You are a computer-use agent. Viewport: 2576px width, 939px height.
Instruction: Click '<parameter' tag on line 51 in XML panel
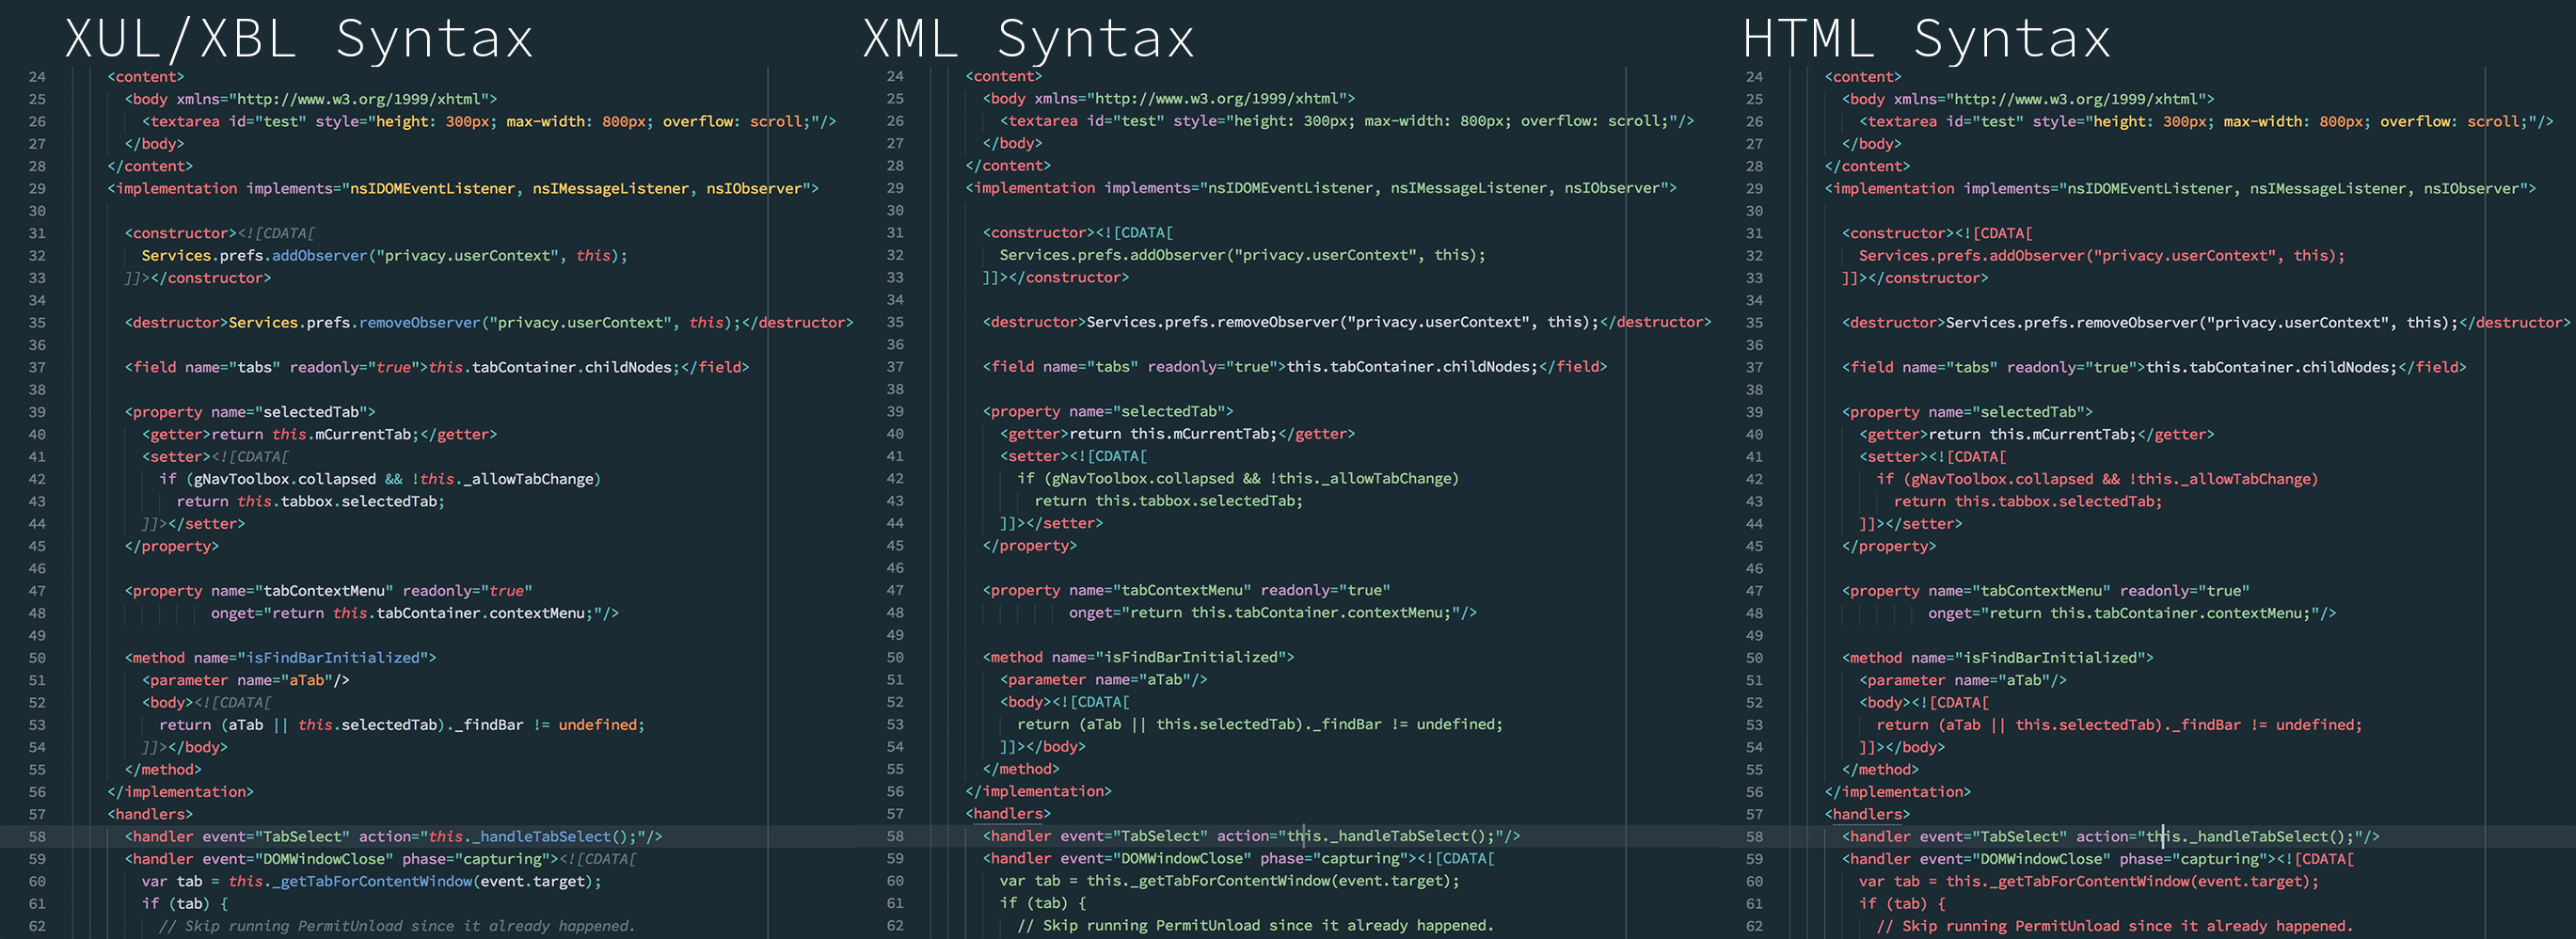(x=1043, y=680)
